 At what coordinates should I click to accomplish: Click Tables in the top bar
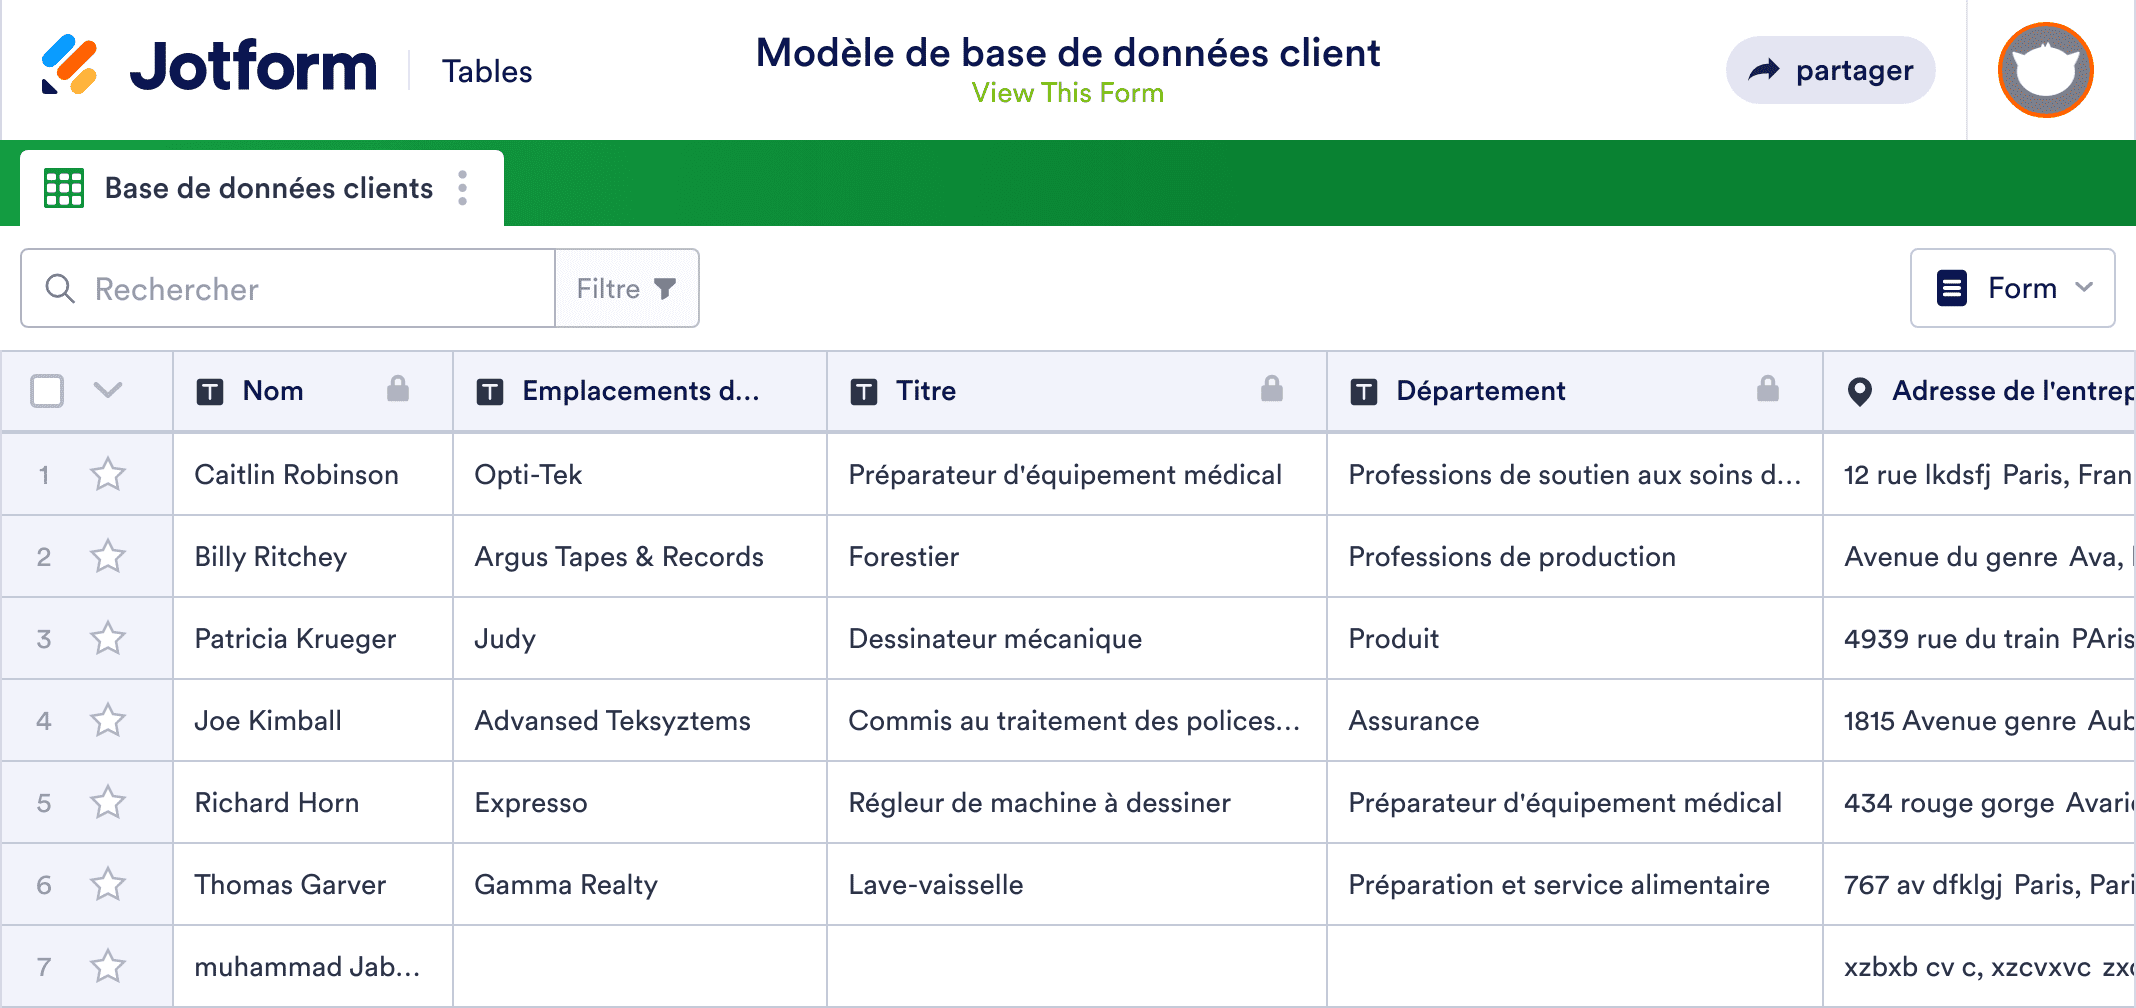coord(487,70)
